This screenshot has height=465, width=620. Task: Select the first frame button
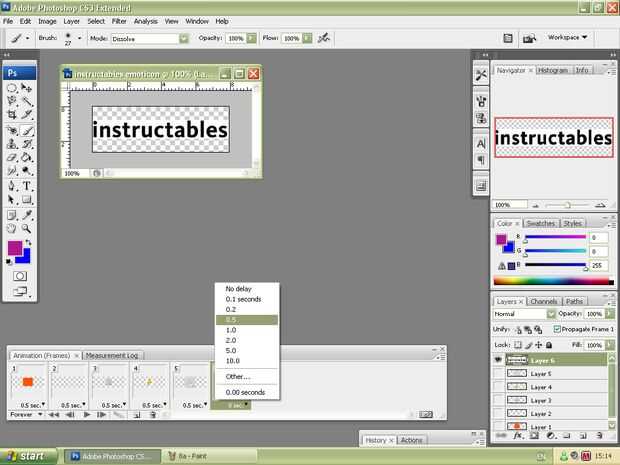coord(54,414)
